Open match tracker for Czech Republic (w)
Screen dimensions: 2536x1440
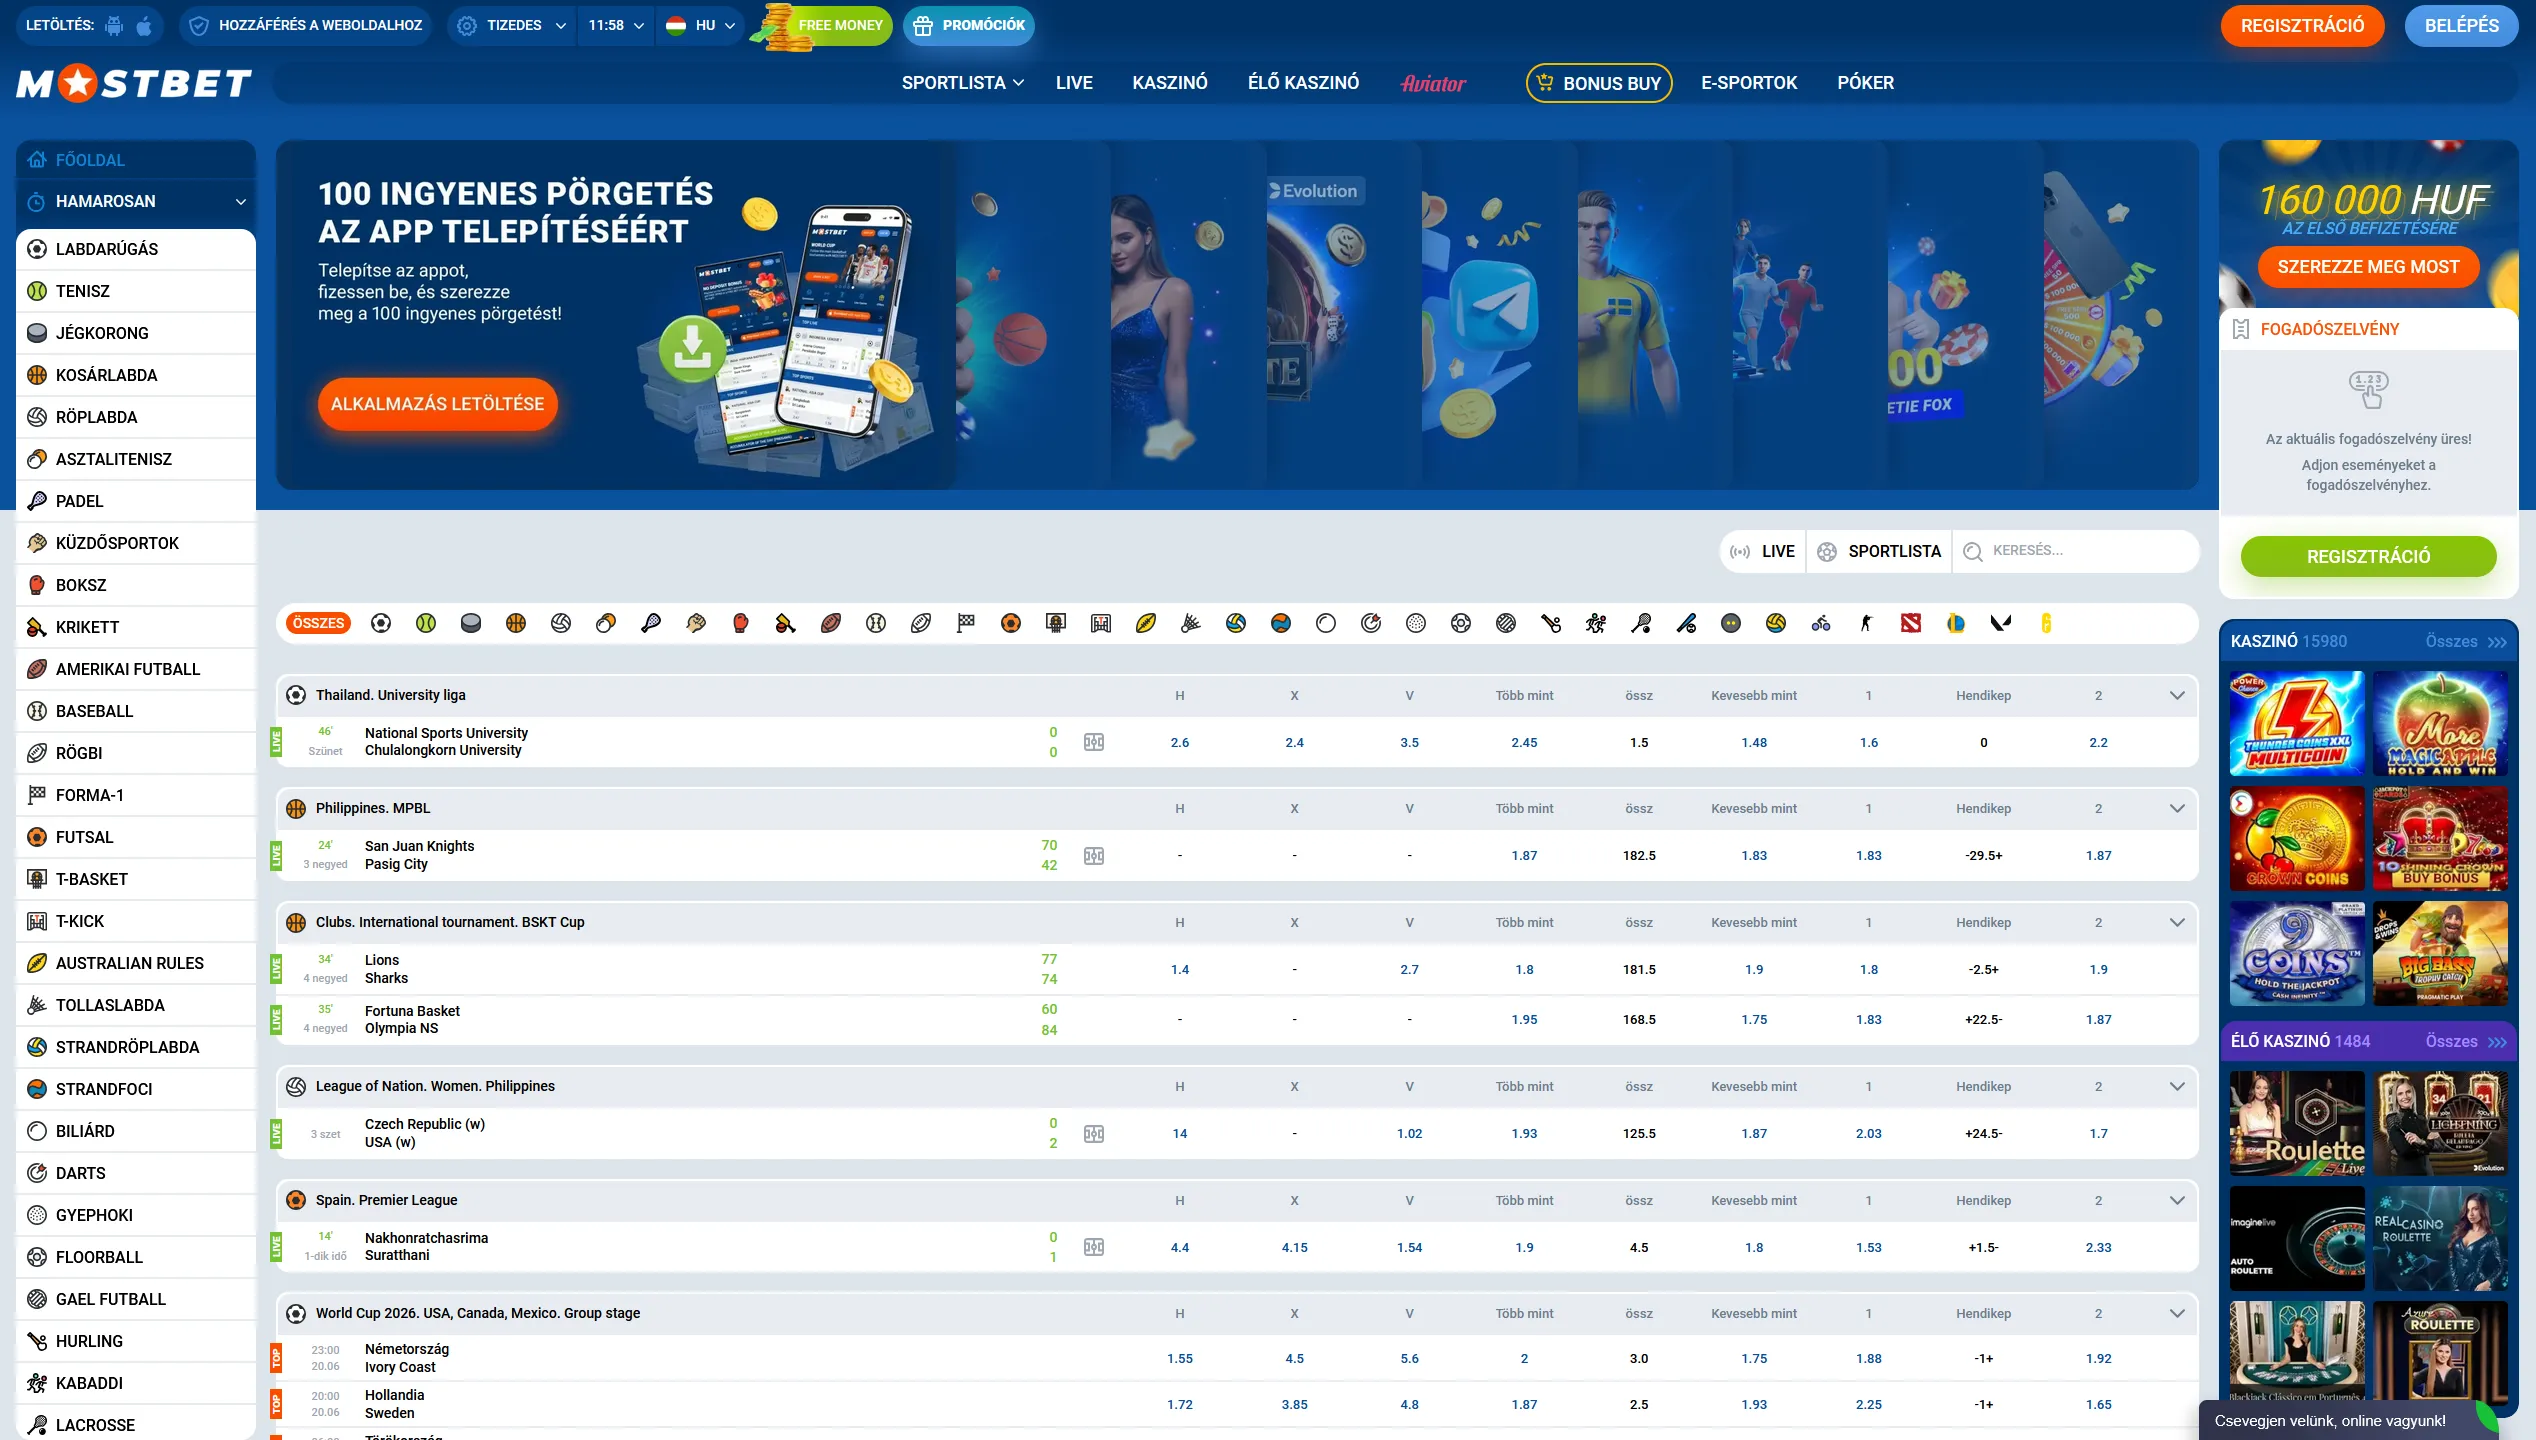tap(1094, 1134)
